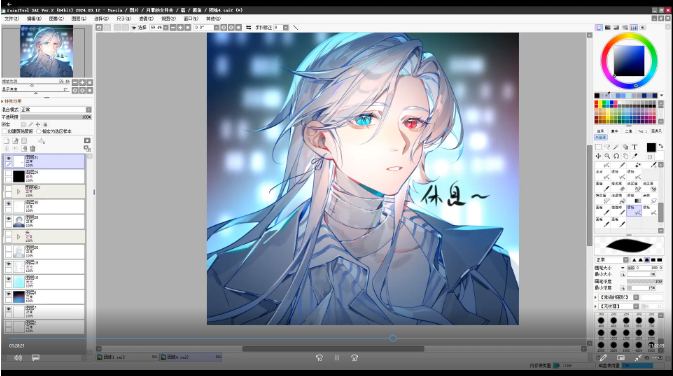
Task: Select the rectangular selection tool
Action: click(598, 147)
